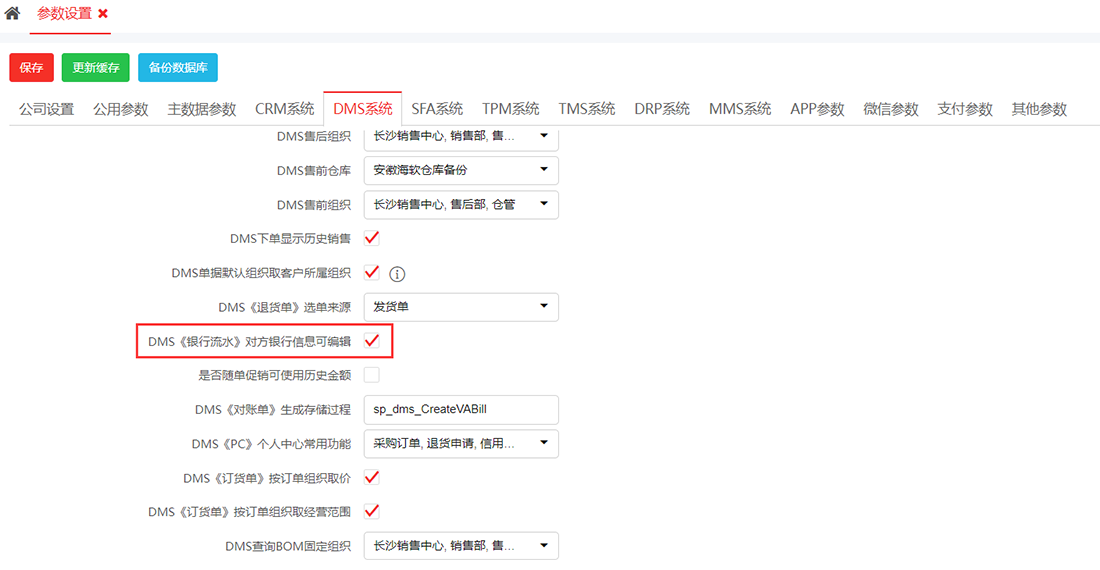The height and width of the screenshot is (570, 1100).
Task: Click the red 保存 button
Action: [31, 67]
